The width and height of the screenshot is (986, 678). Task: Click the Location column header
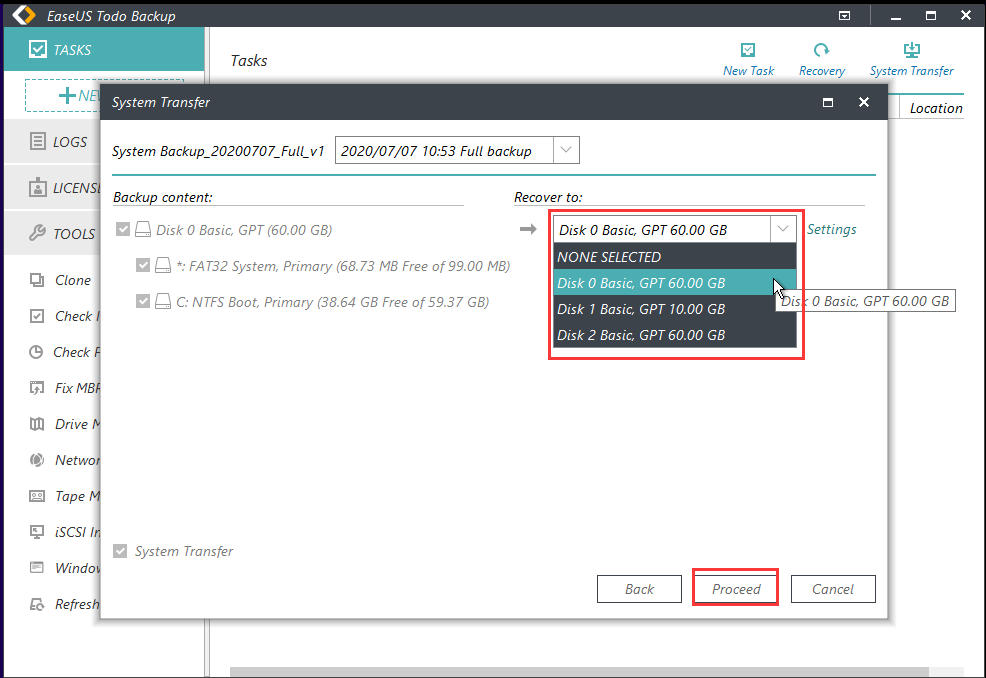[936, 108]
